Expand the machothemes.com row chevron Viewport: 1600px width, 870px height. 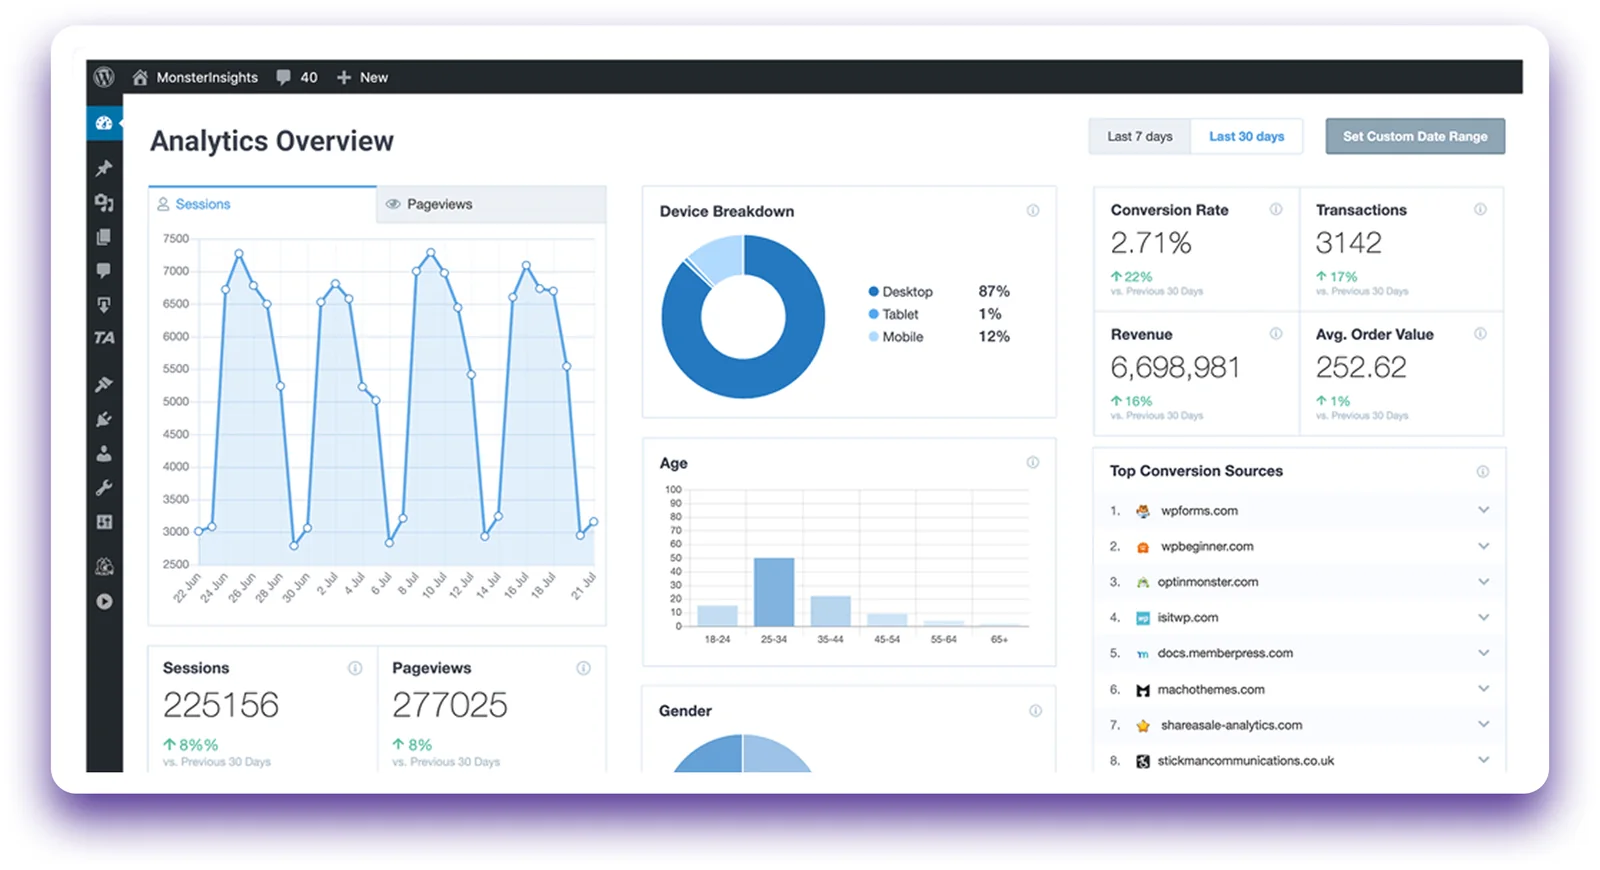pyautogui.click(x=1483, y=688)
